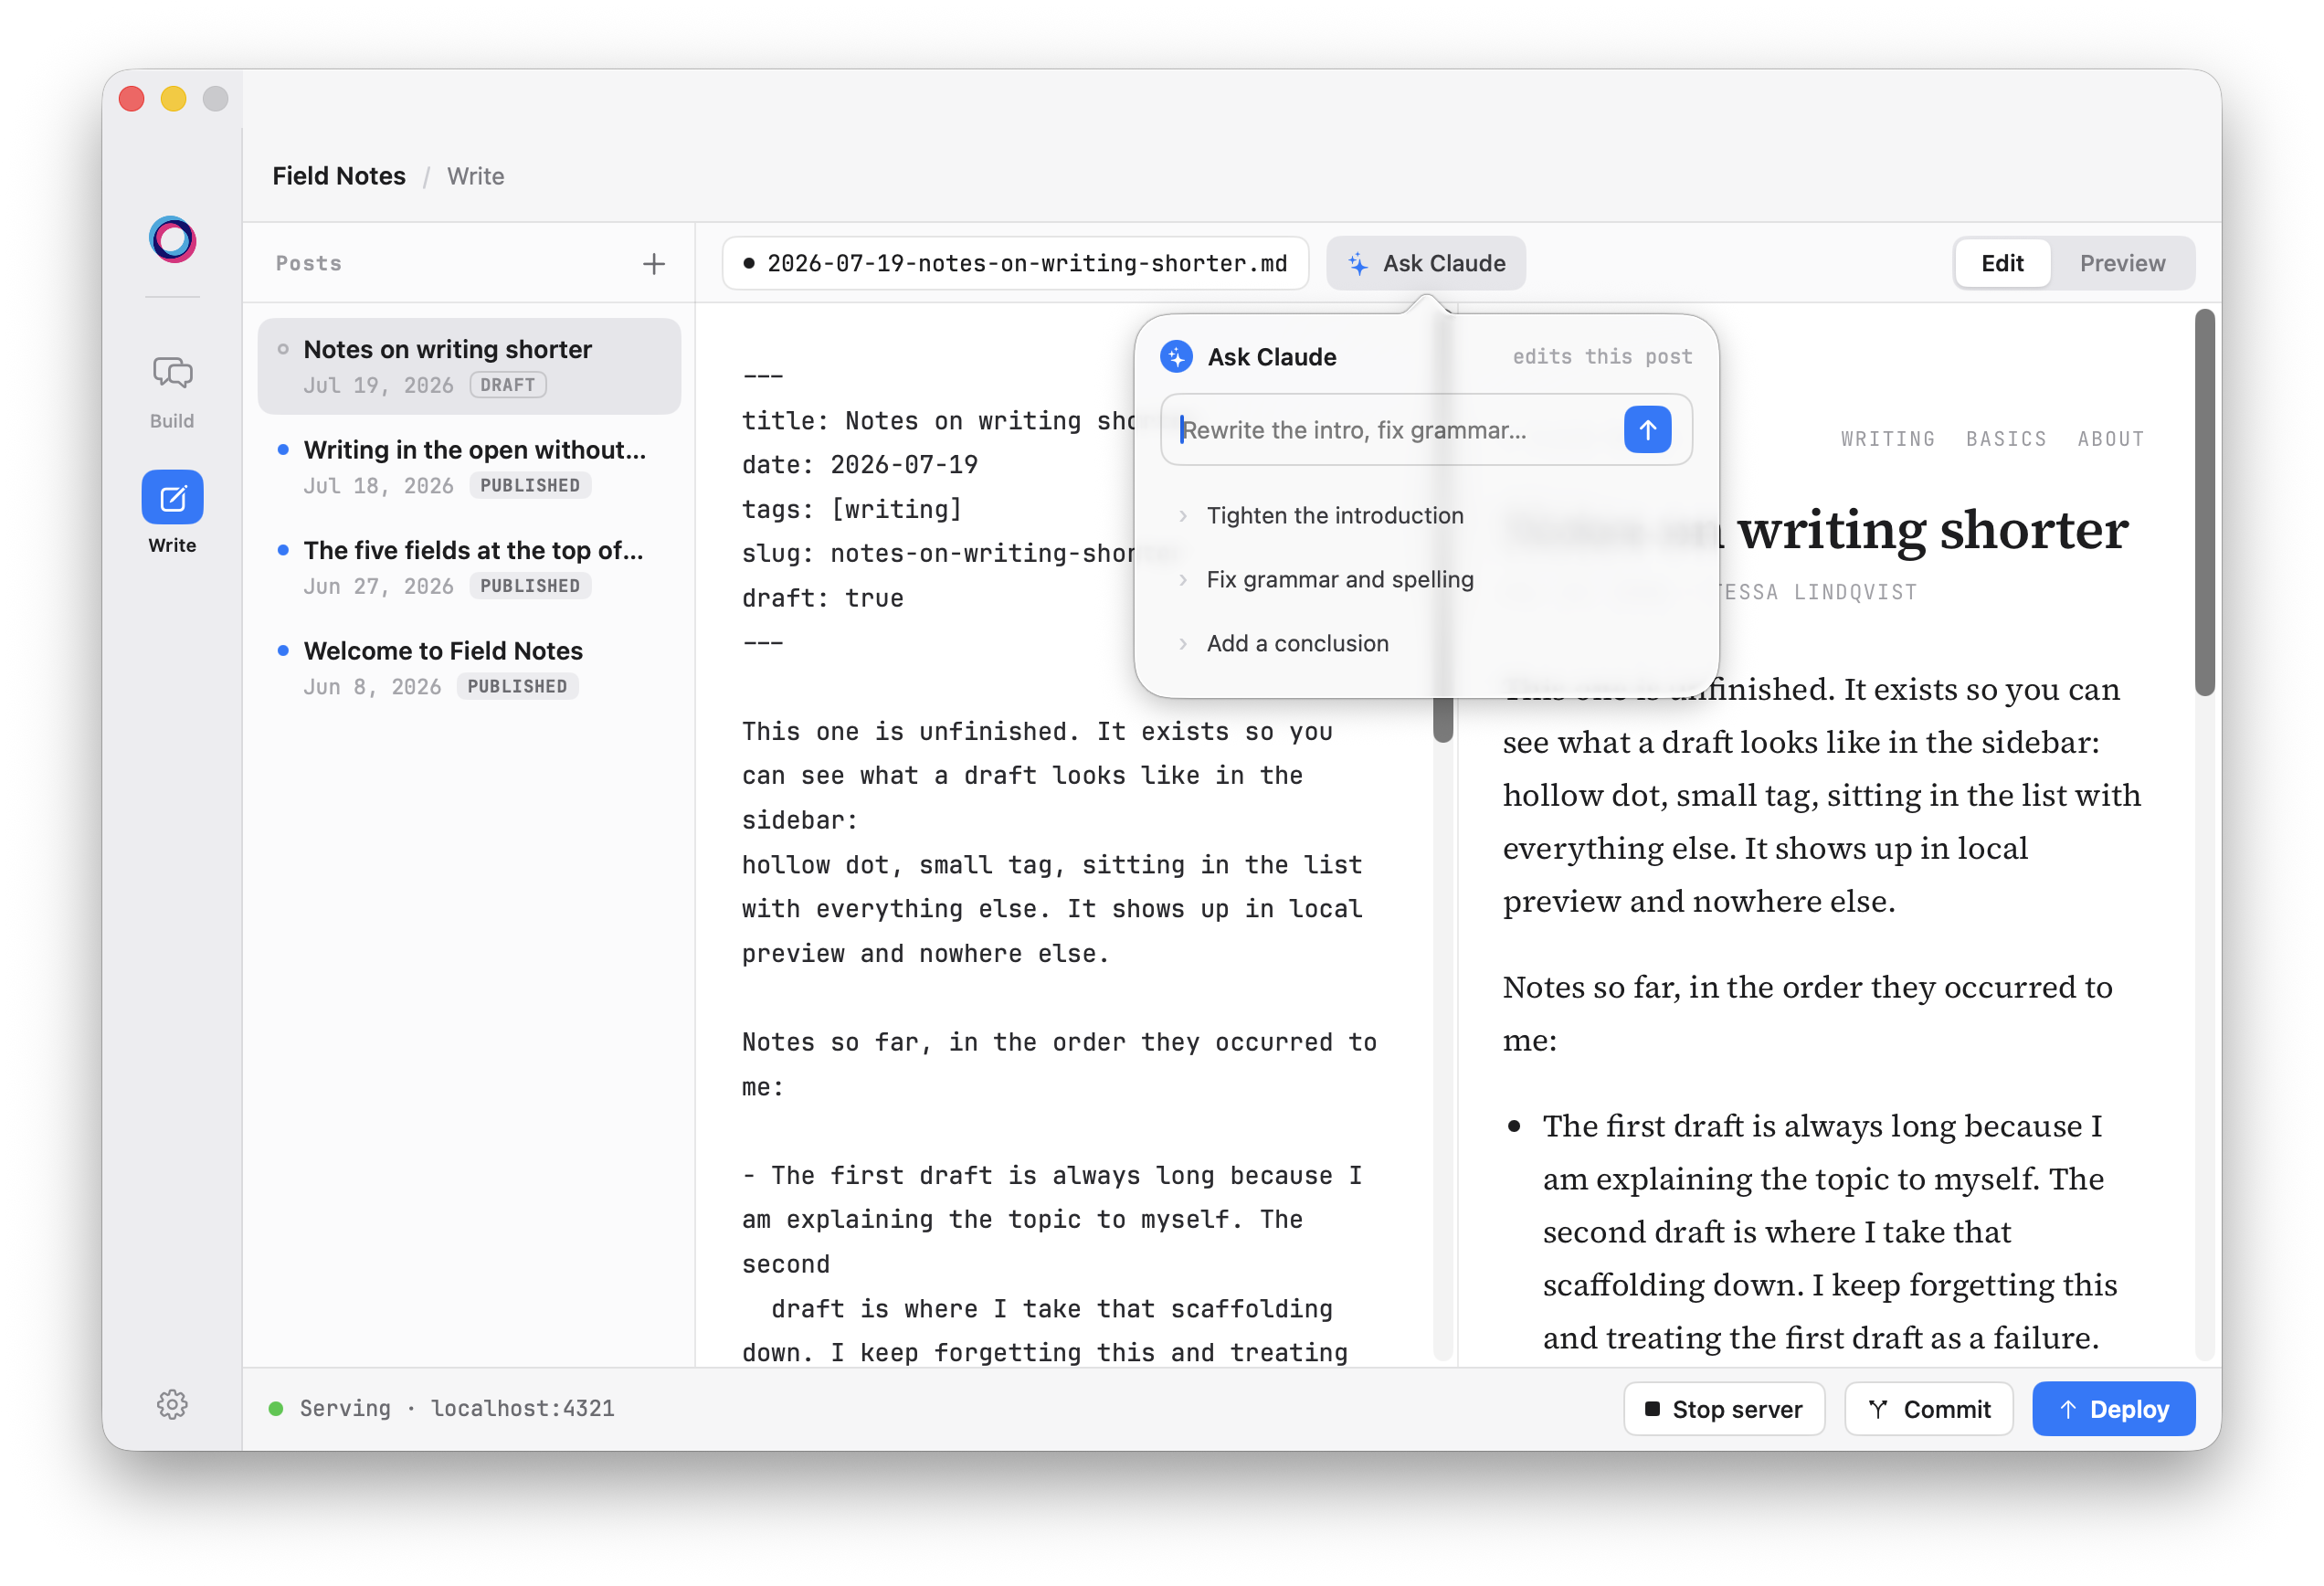Screen dimensions: 2324x1586
Task: Click 'draft: true' line in editor
Action: (x=822, y=598)
